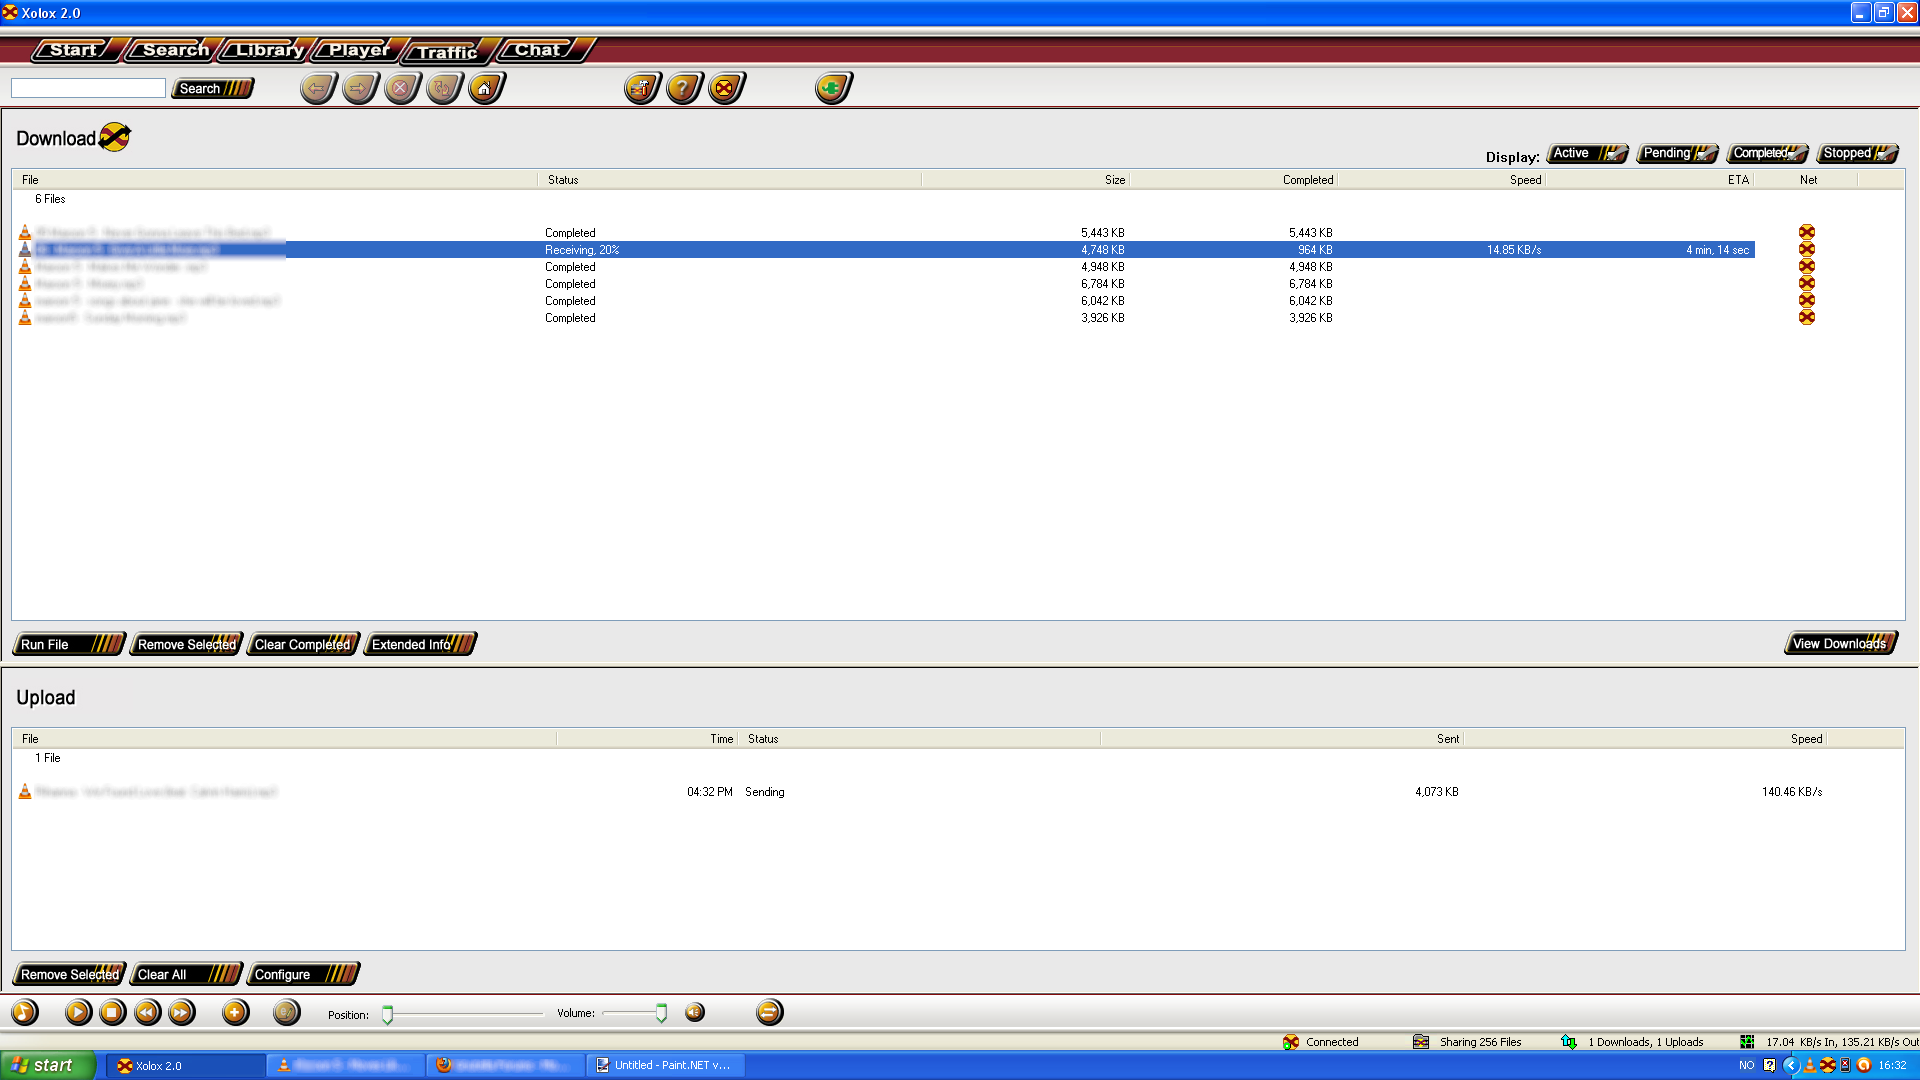Click the repeat arrows icon in player
The width and height of the screenshot is (1920, 1080).
(769, 1013)
